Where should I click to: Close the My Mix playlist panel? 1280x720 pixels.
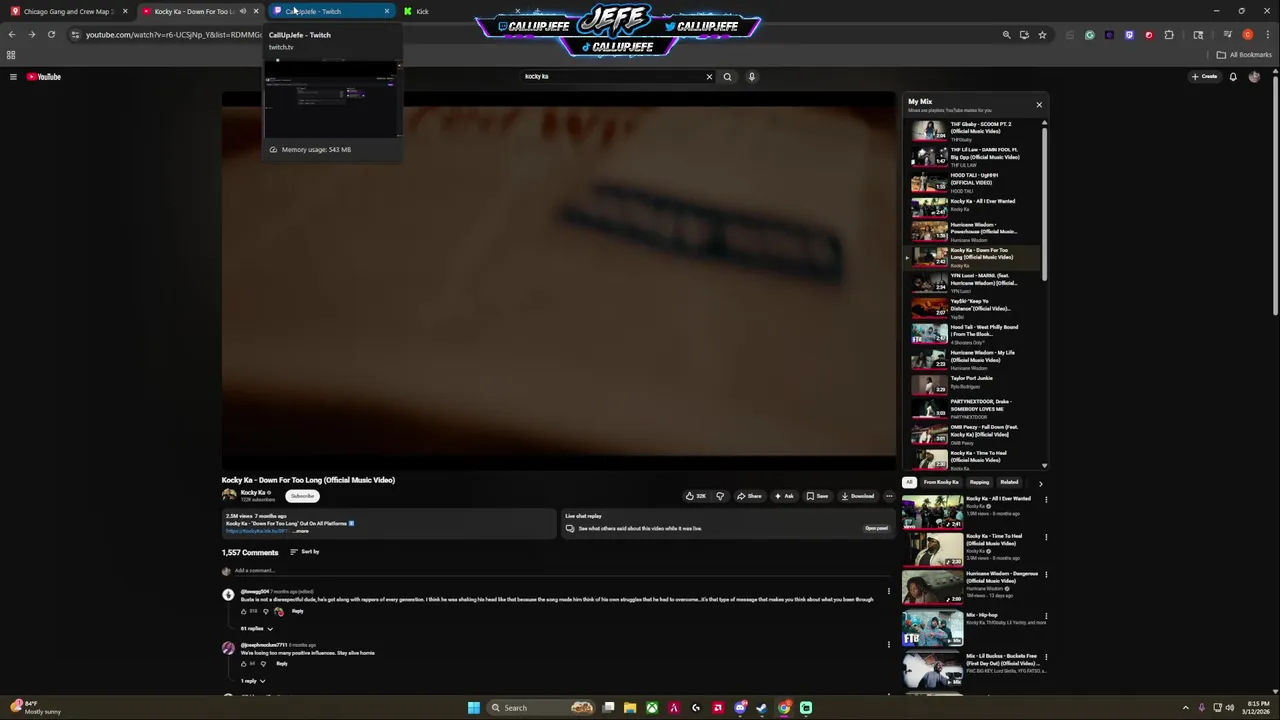(1039, 104)
